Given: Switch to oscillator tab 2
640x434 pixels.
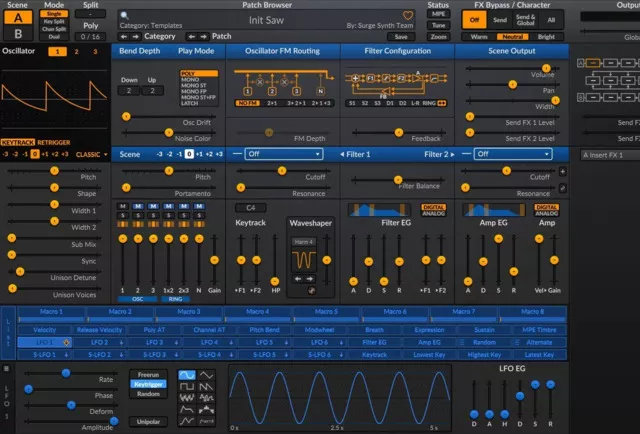Looking at the screenshot, I should pyautogui.click(x=76, y=51).
